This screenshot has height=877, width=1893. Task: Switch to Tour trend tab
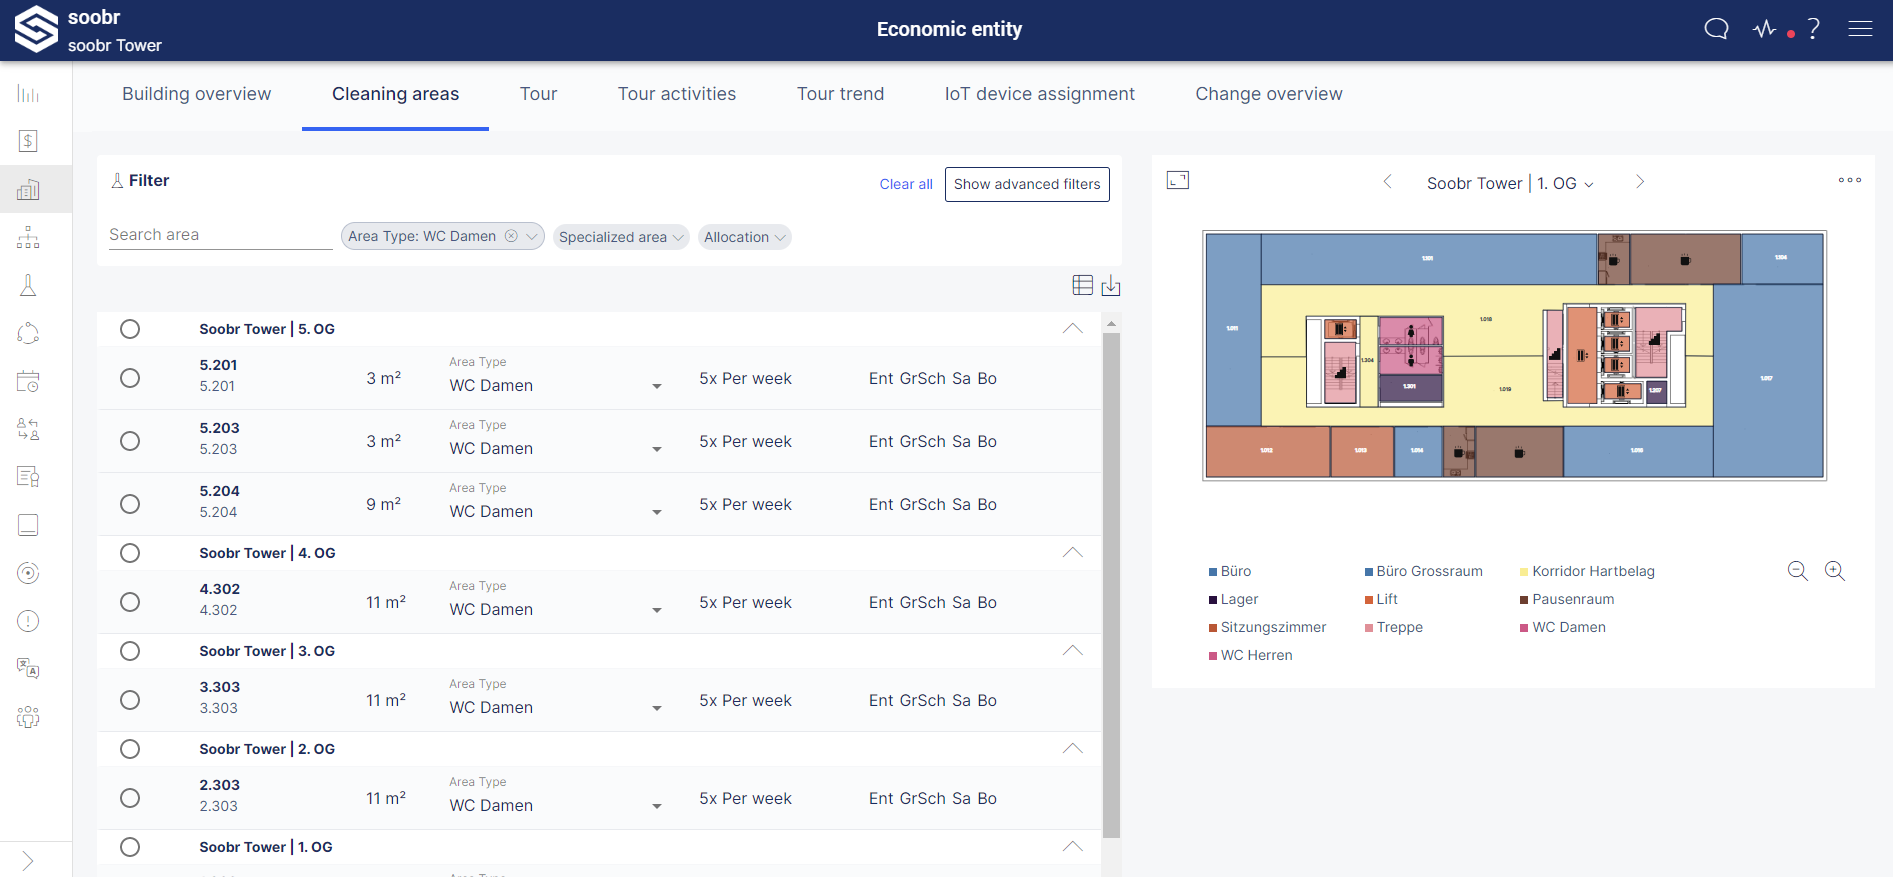click(x=840, y=94)
